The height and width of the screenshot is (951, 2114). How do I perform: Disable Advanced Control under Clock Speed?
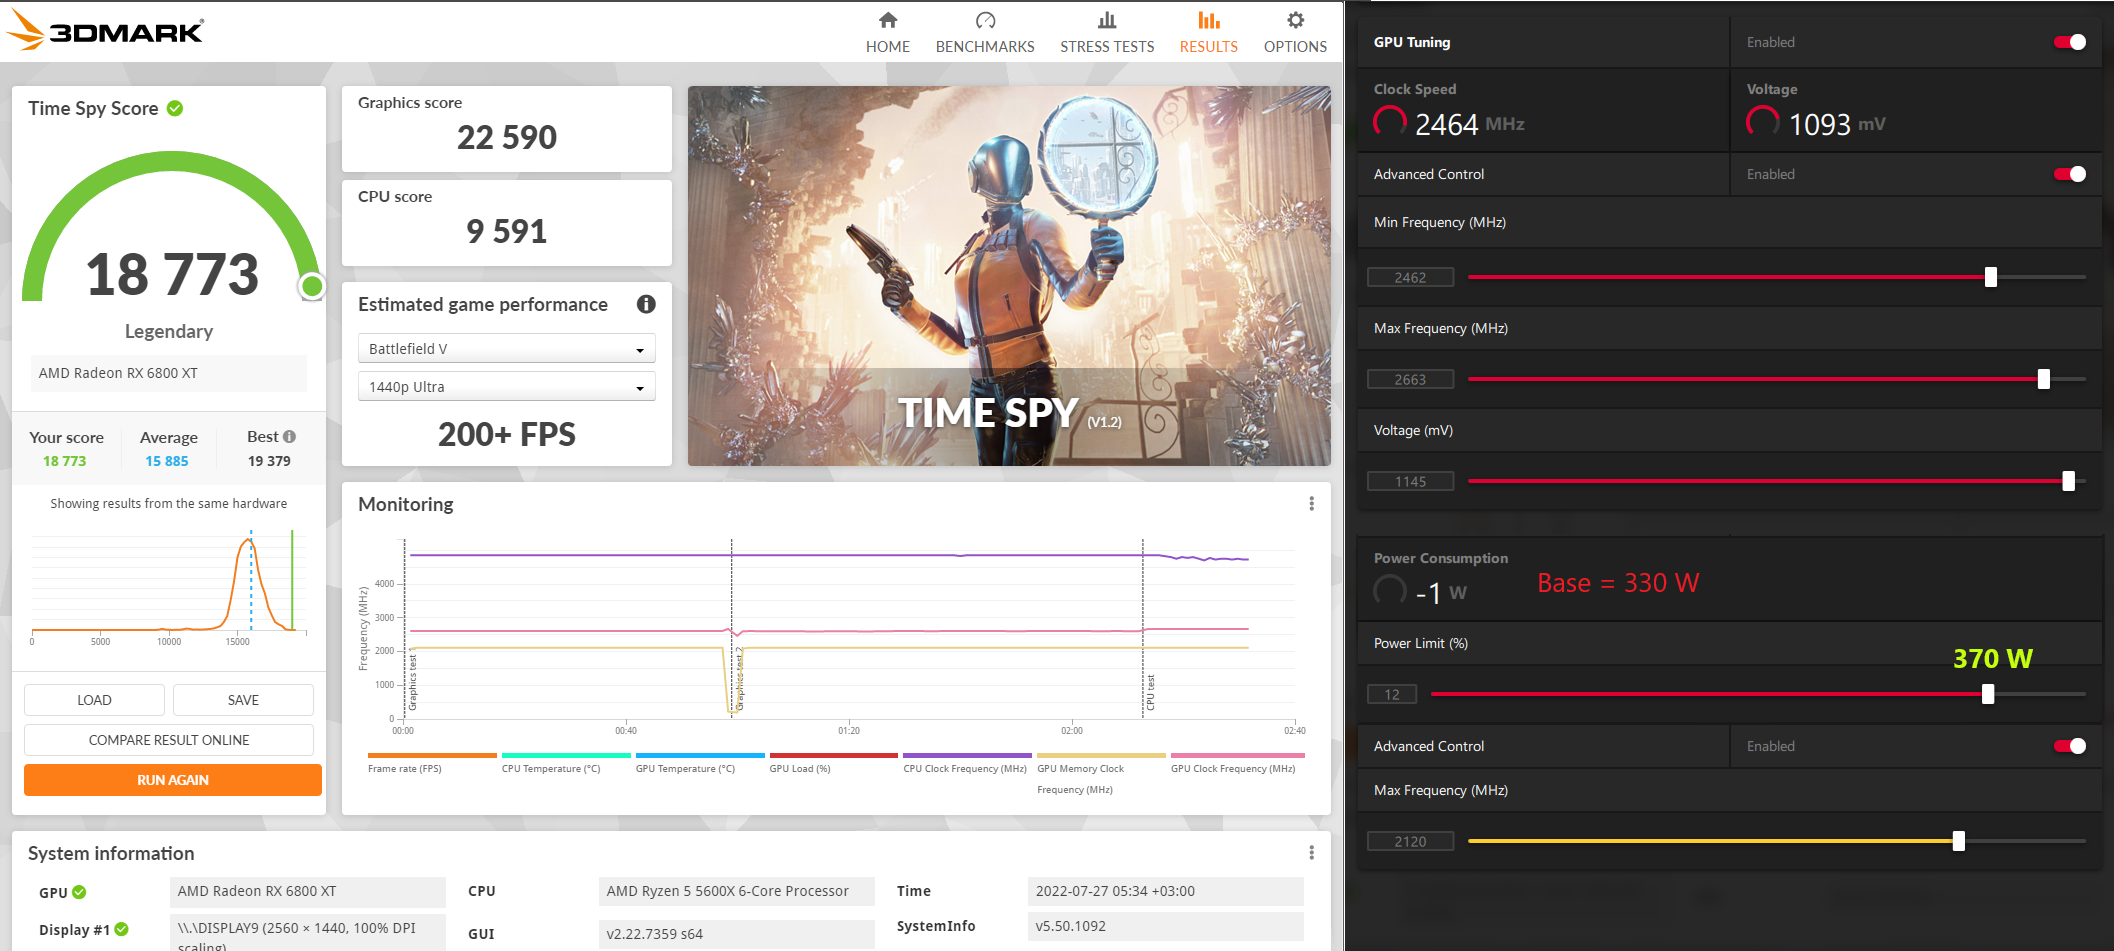2070,174
